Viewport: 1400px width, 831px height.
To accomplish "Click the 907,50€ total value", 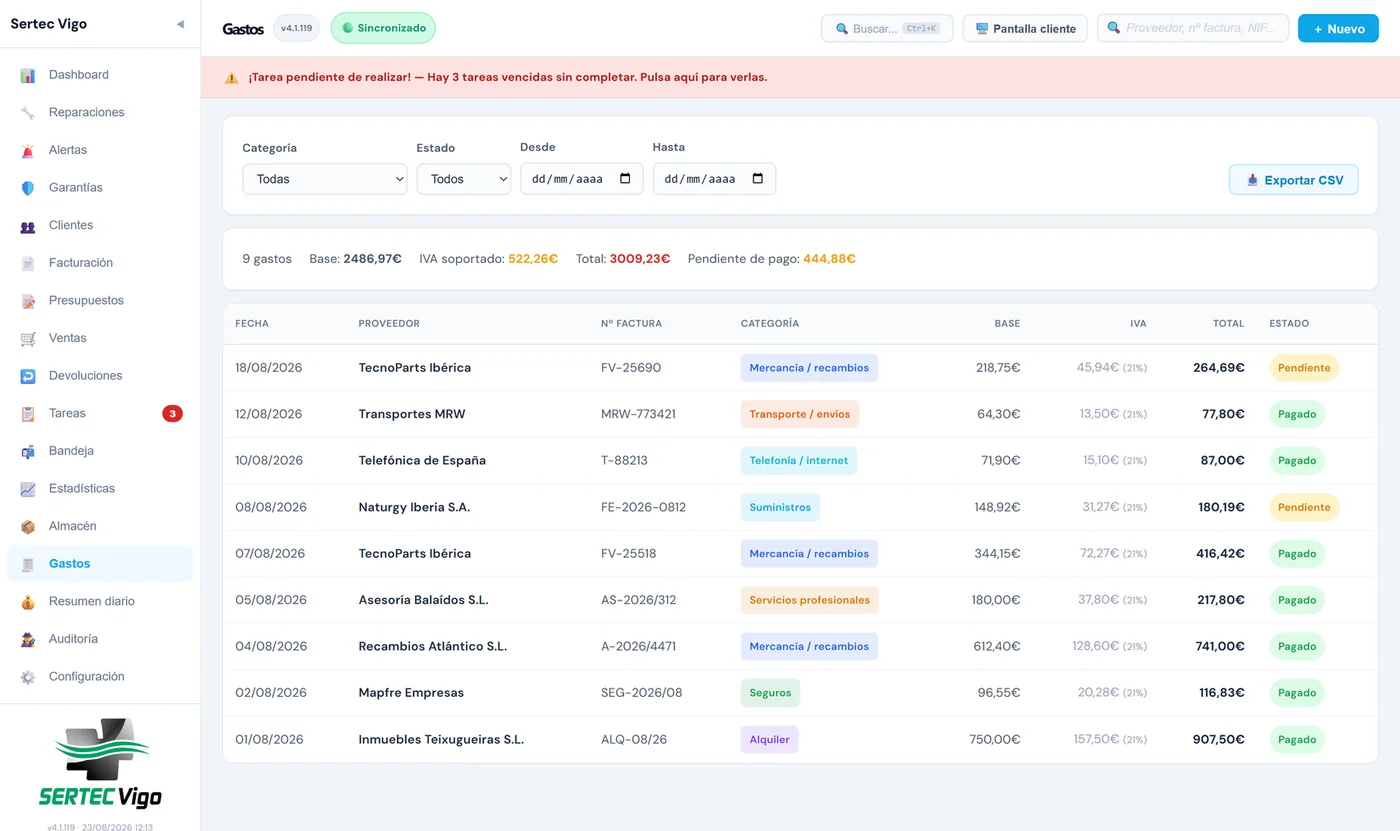I will pos(1219,740).
